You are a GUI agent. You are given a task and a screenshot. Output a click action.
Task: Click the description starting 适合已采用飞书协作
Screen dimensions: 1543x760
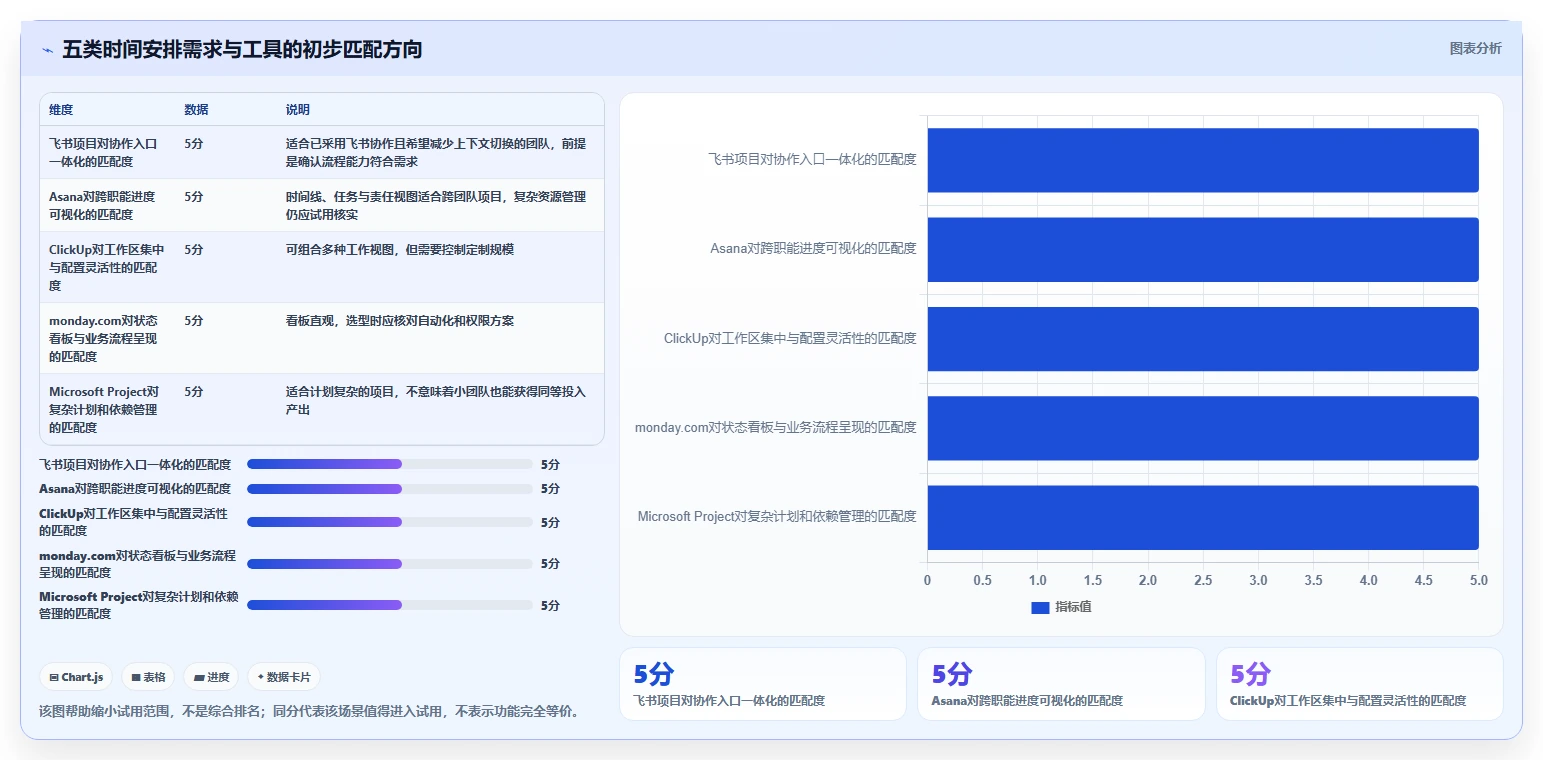[436, 152]
